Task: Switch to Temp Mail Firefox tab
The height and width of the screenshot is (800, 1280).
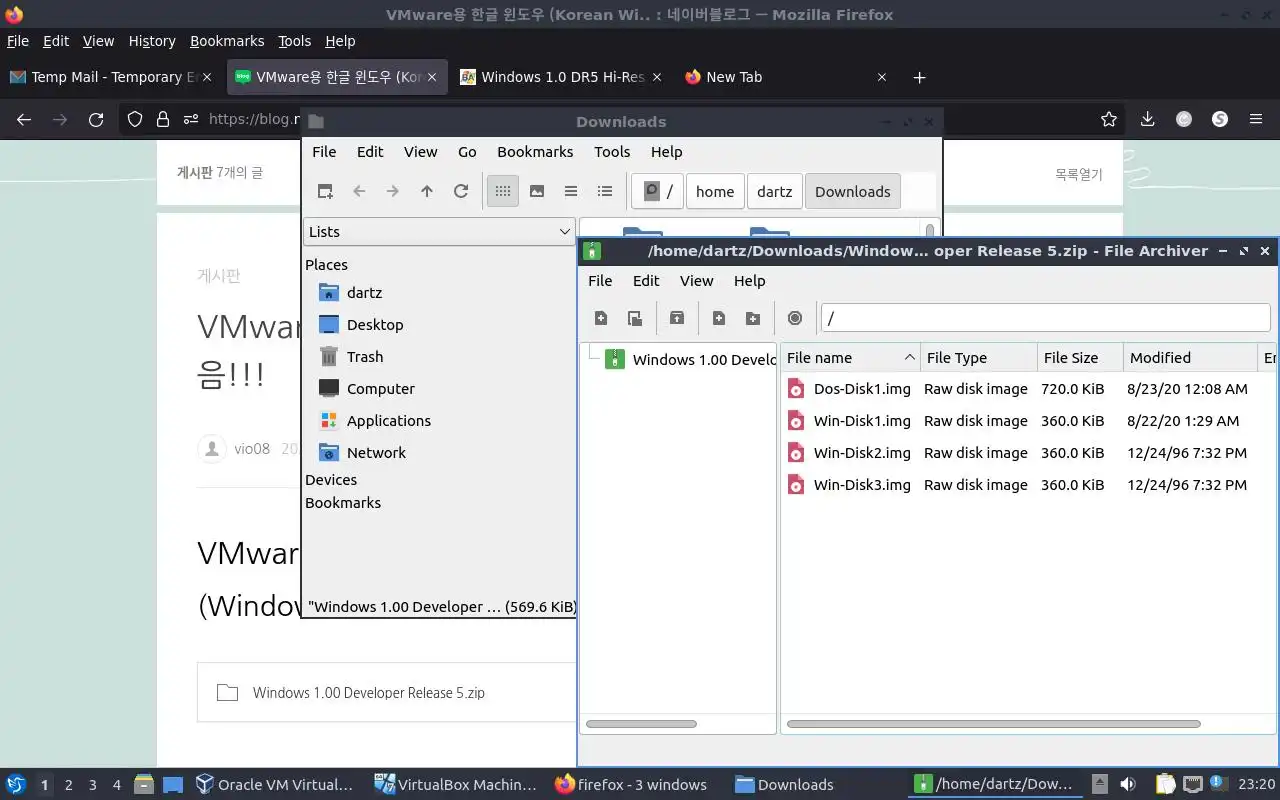Action: click(x=110, y=77)
